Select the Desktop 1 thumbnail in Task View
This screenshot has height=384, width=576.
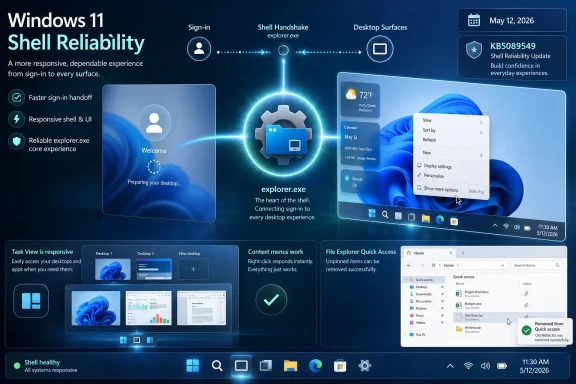(x=113, y=269)
